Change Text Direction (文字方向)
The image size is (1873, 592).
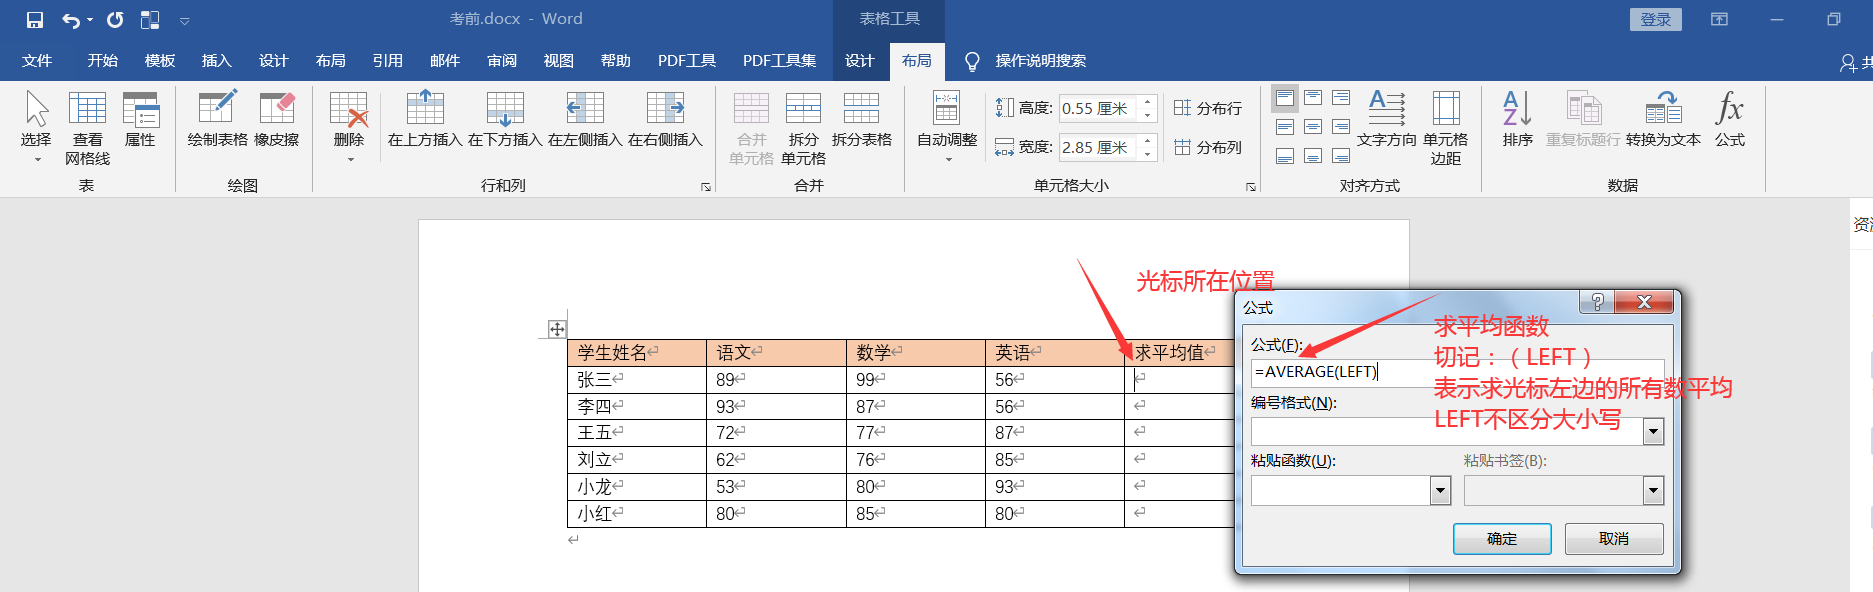click(1387, 119)
